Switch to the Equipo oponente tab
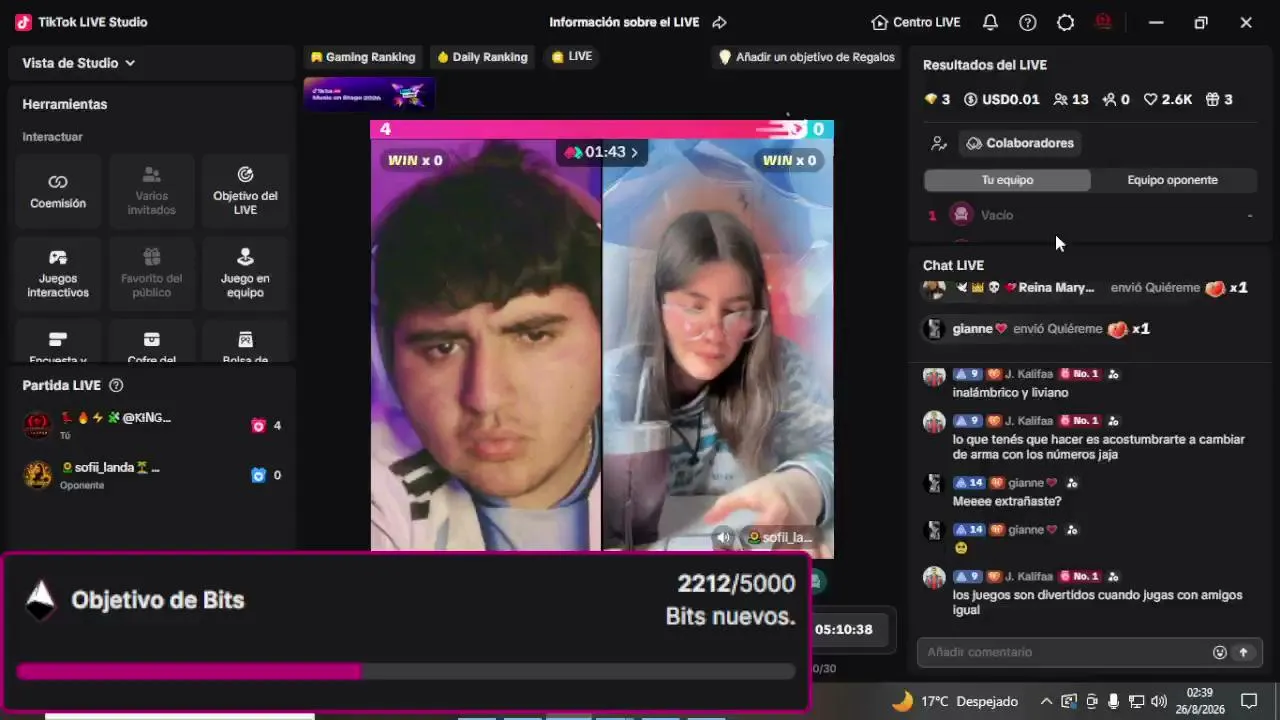The height and width of the screenshot is (720, 1280). pos(1173,180)
